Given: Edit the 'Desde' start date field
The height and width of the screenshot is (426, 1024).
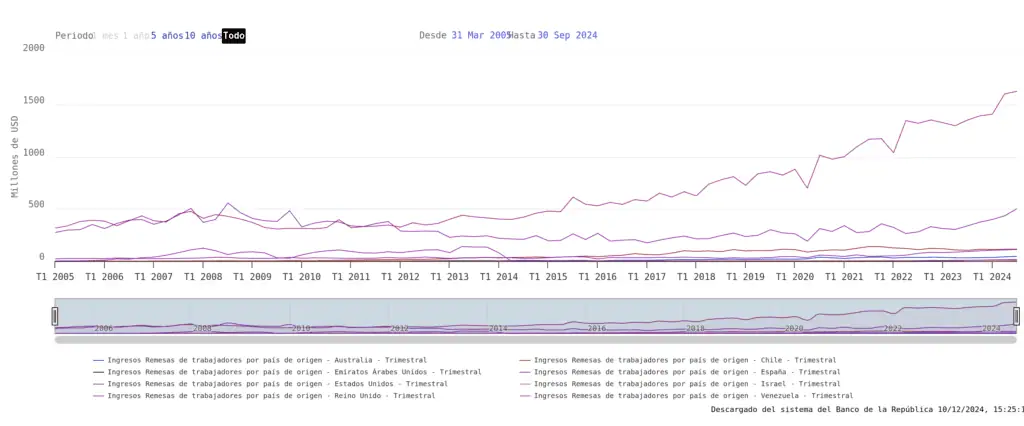Looking at the screenshot, I should click(x=481, y=35).
